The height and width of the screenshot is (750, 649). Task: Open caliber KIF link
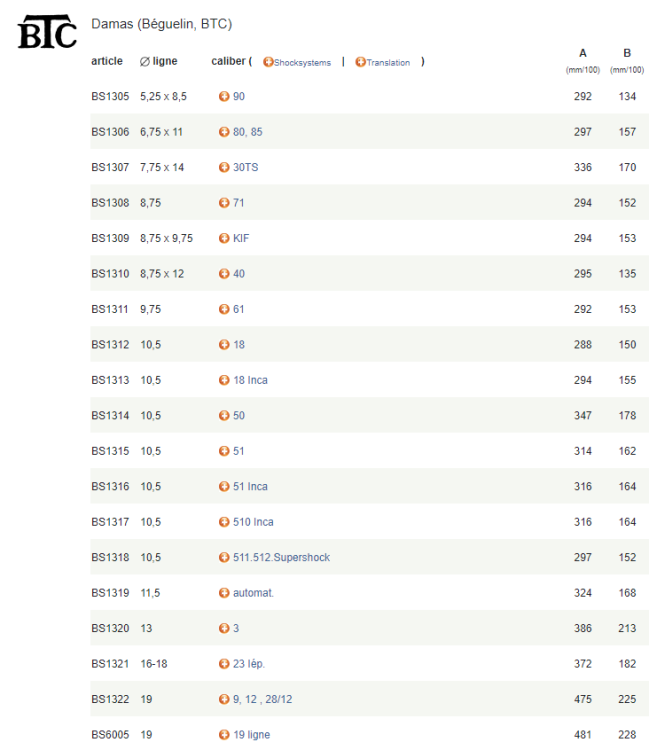click(241, 238)
